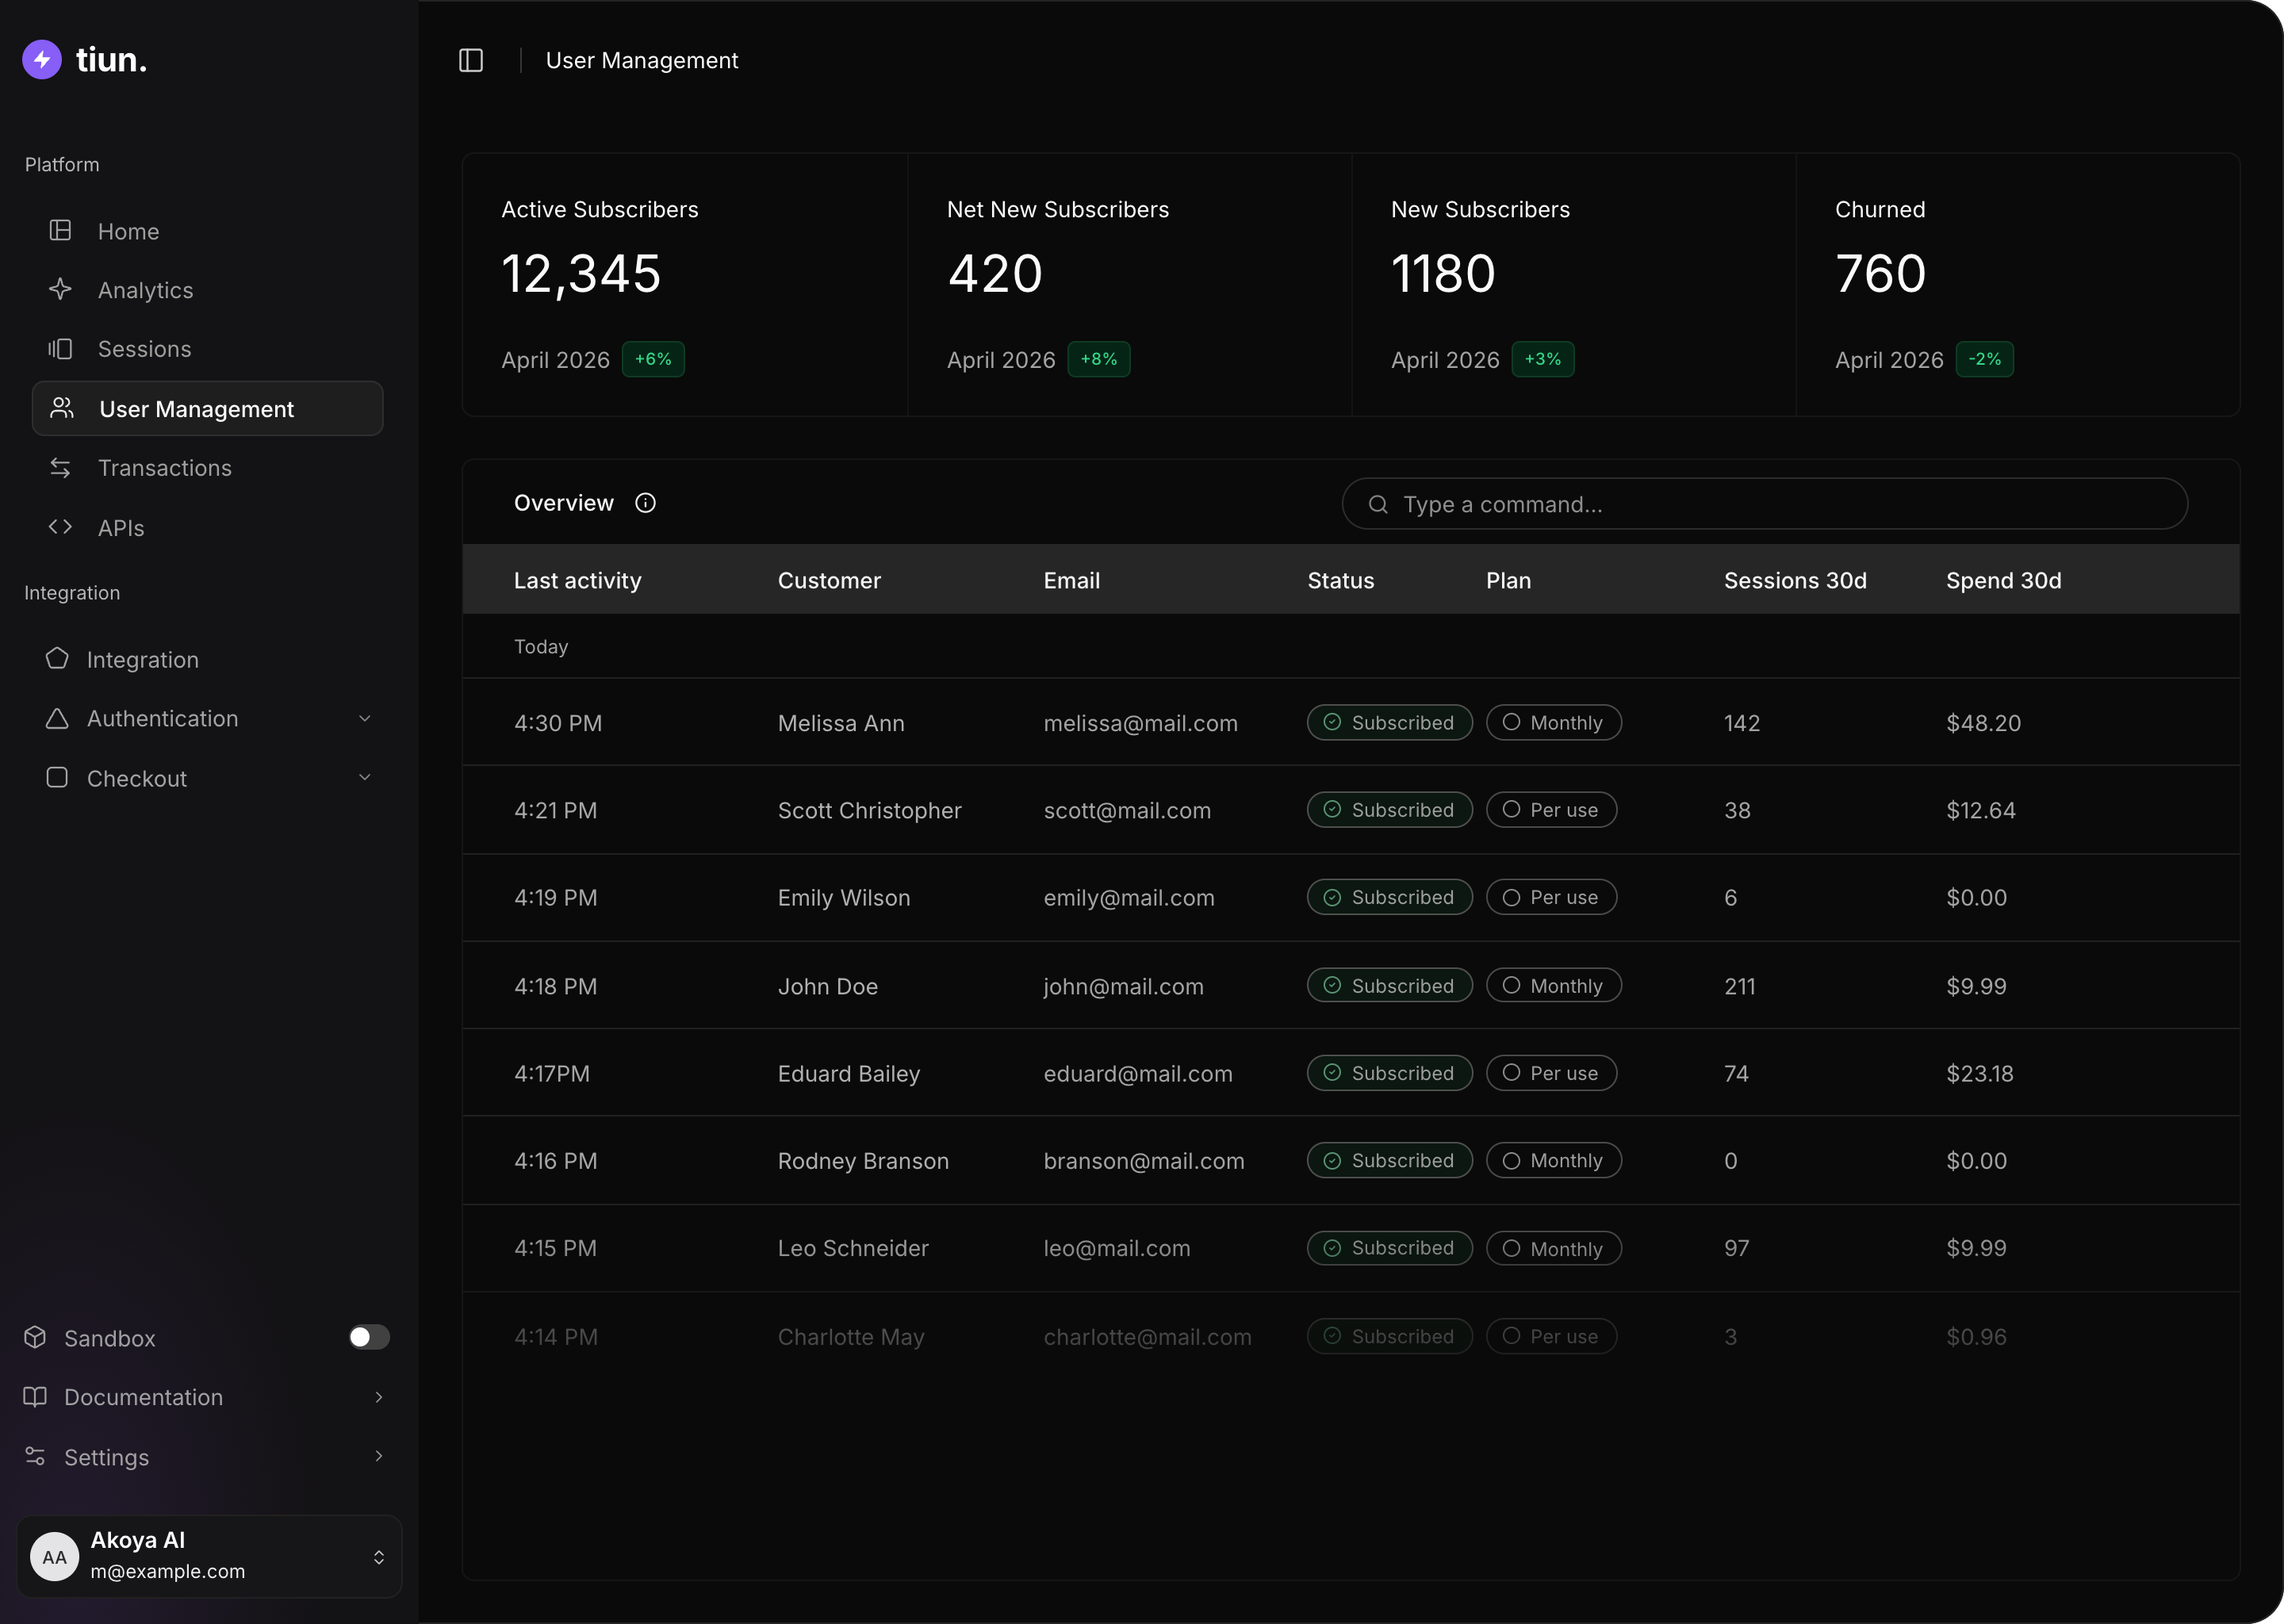Click the +6% Active Subscribers badge
This screenshot has height=1624, width=2284.
(653, 359)
